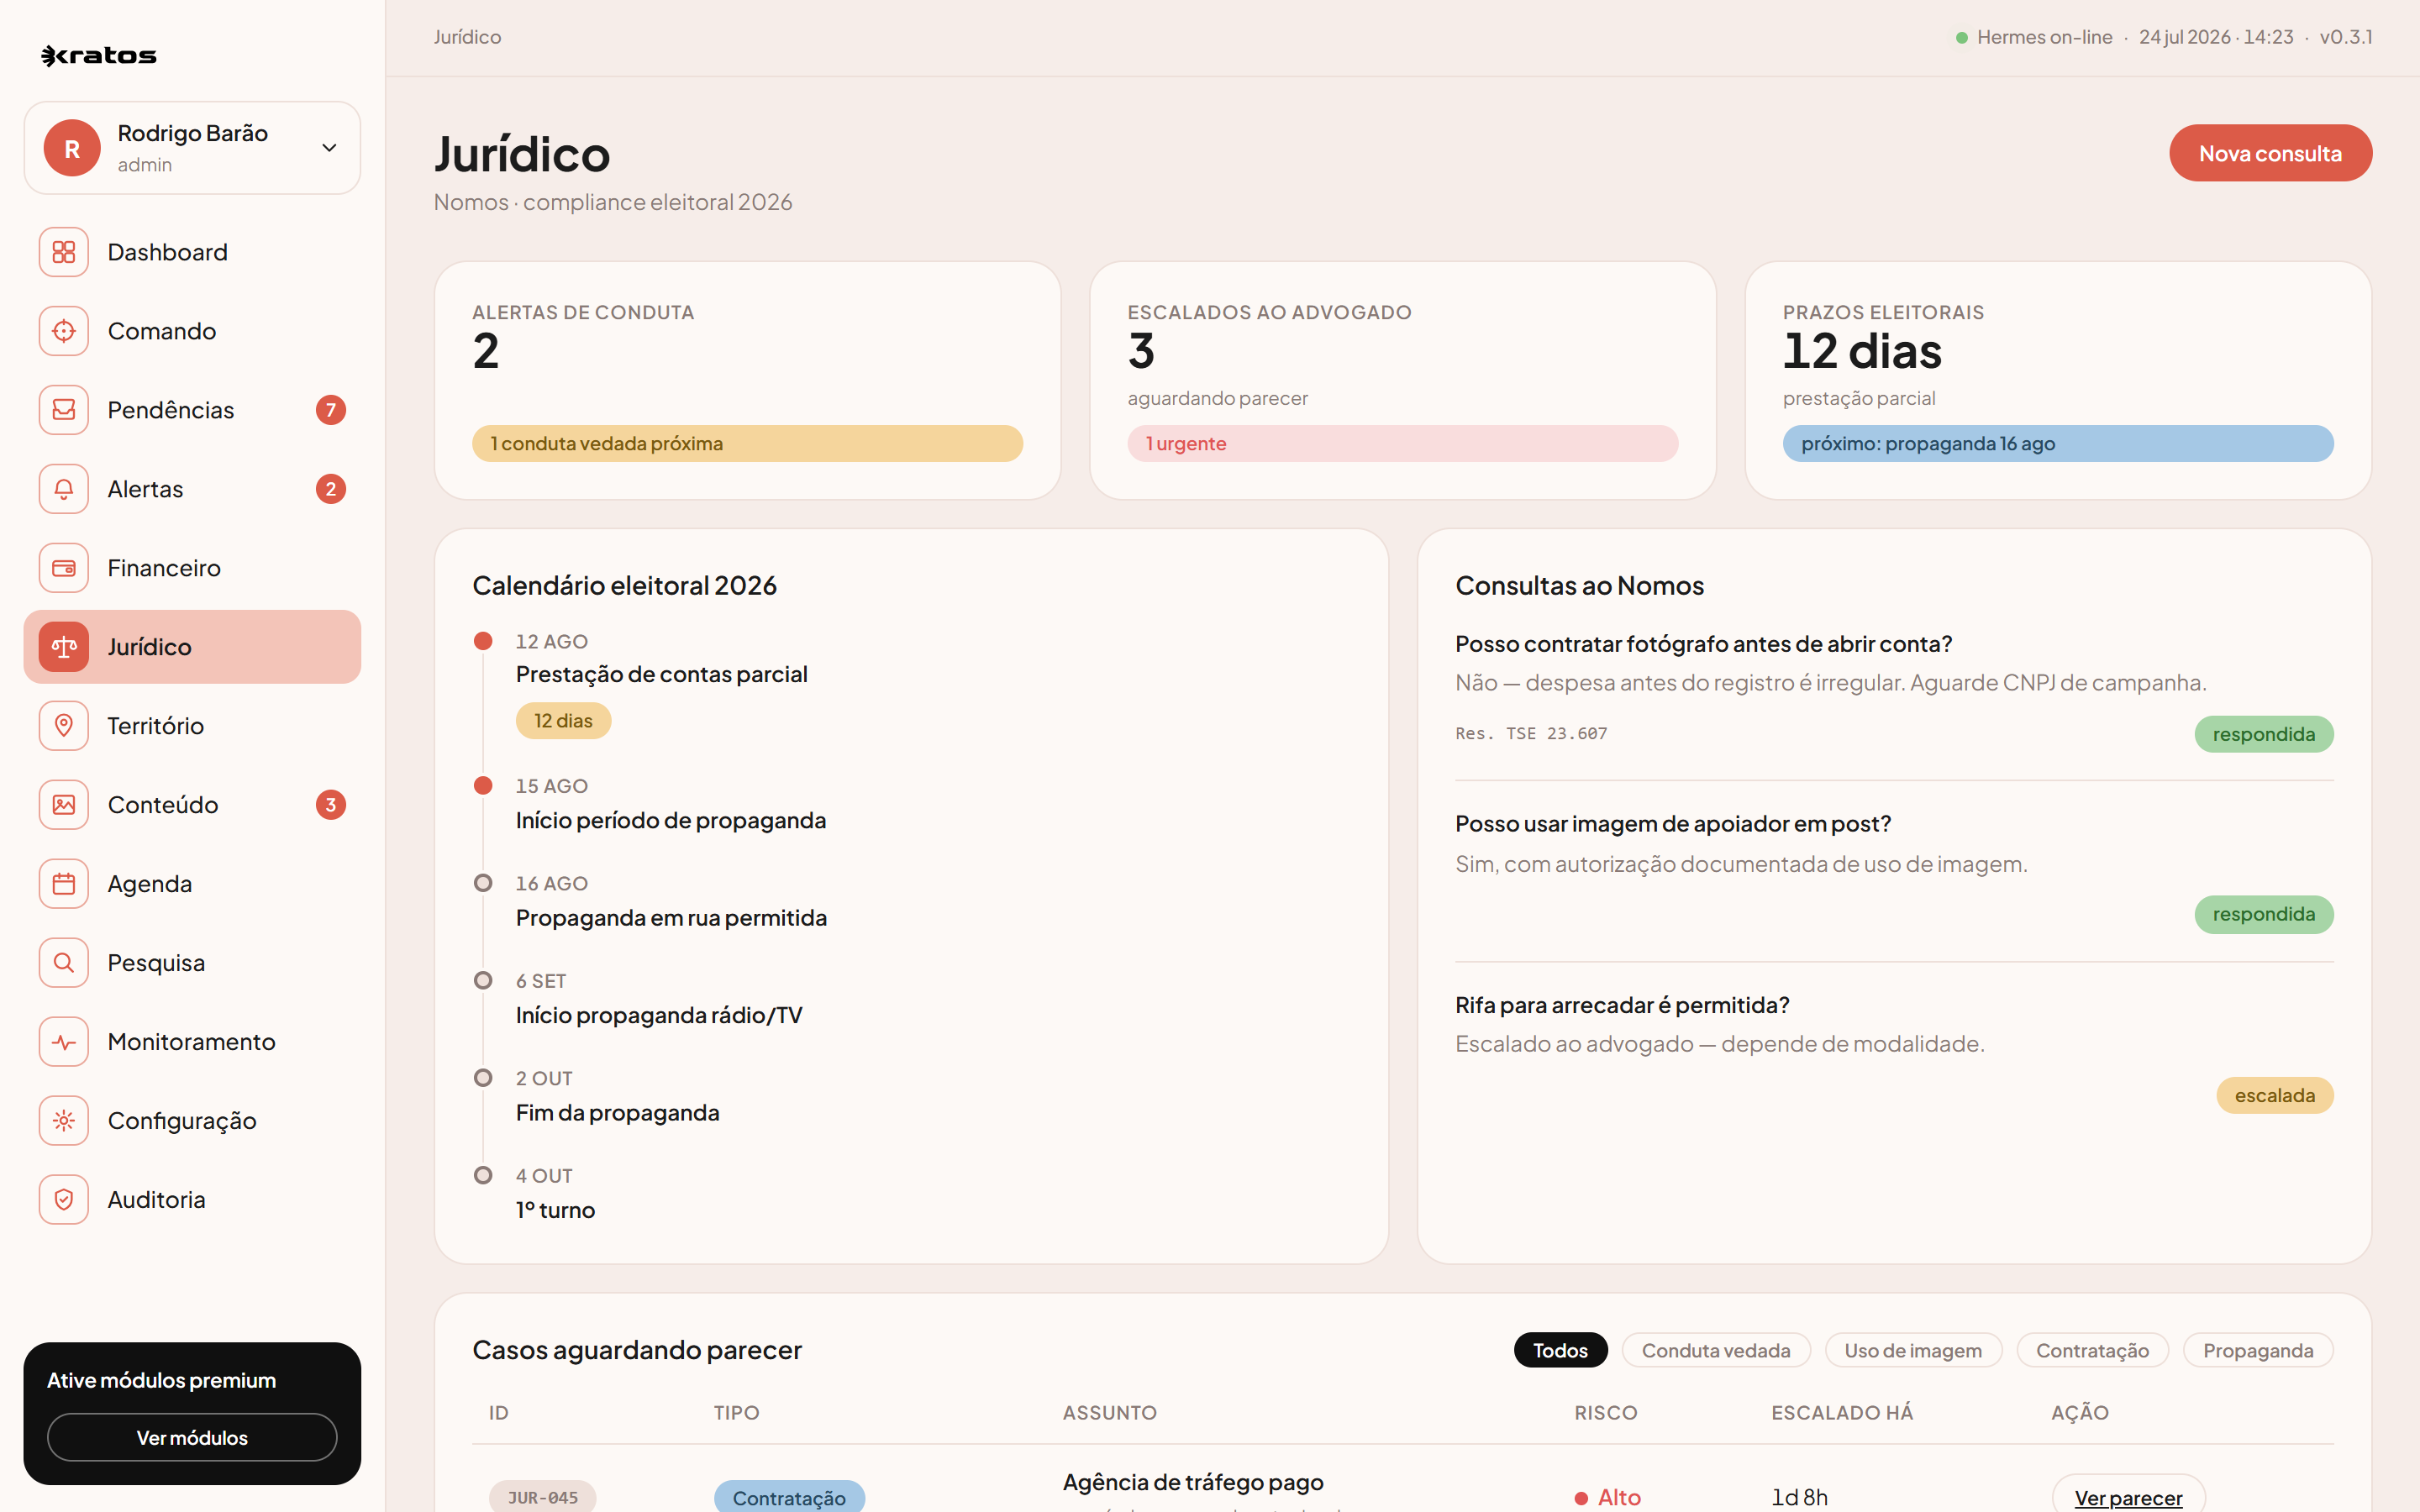Click the Auditoria shield icon
The height and width of the screenshot is (1512, 2420).
[64, 1200]
